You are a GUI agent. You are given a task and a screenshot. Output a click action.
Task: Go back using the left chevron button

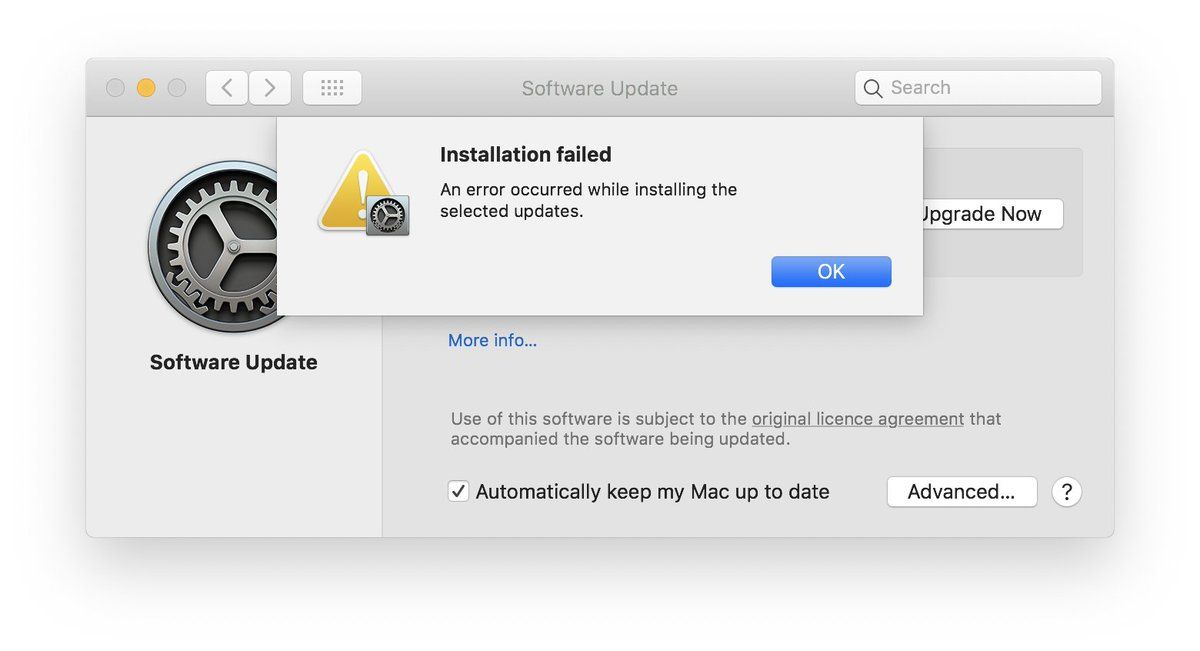point(227,88)
